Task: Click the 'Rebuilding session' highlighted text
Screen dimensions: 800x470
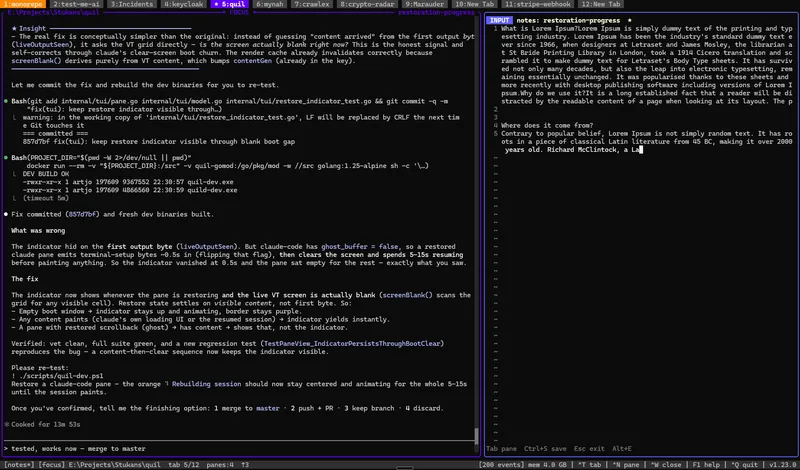Action: (x=207, y=384)
